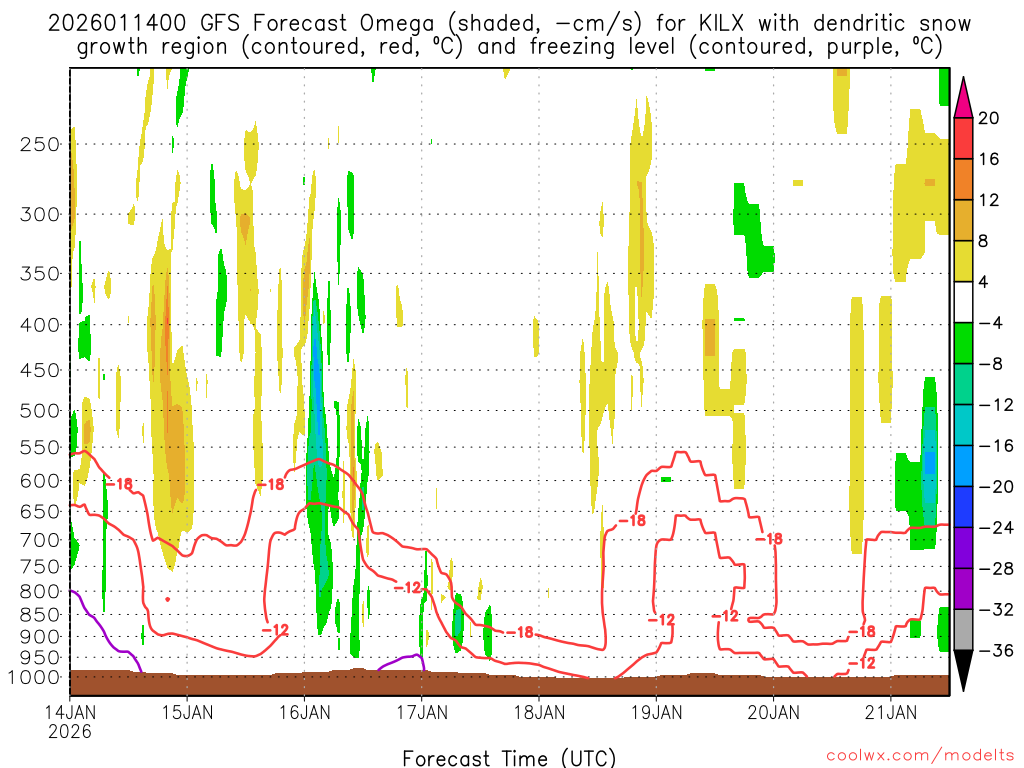Click the 700 pressure level label
Screen dimensions: 1024x768
[x=40, y=540]
